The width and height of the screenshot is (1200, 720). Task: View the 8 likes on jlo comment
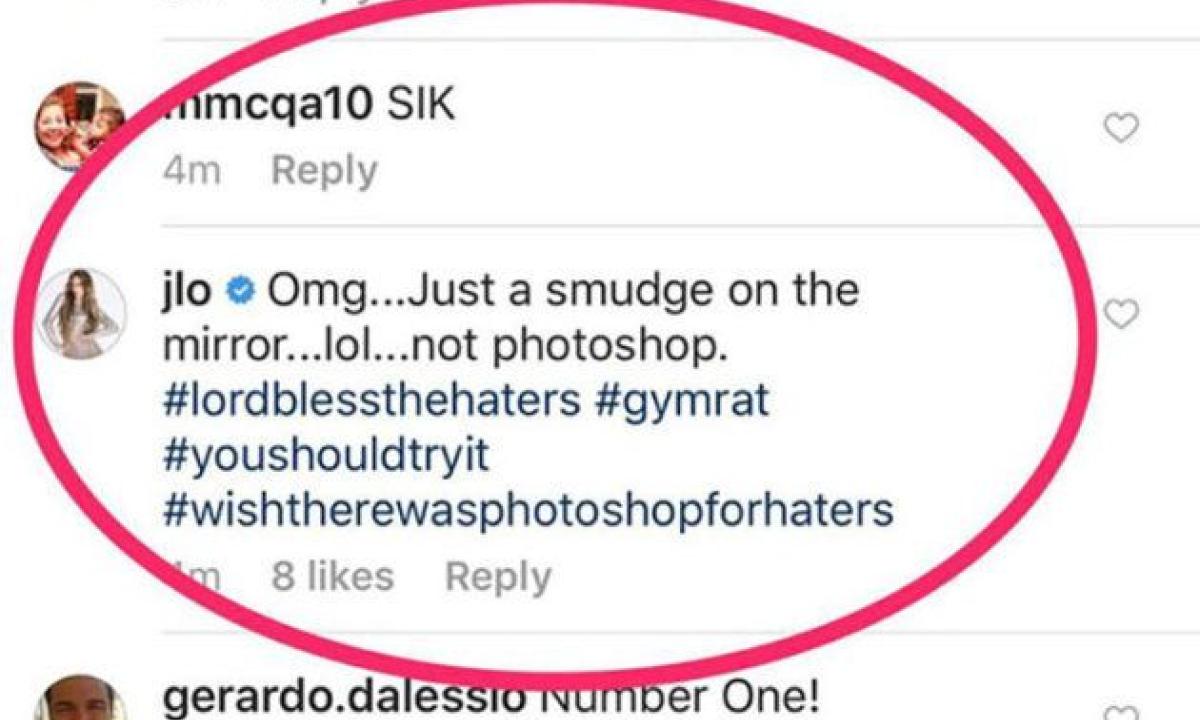click(x=332, y=576)
